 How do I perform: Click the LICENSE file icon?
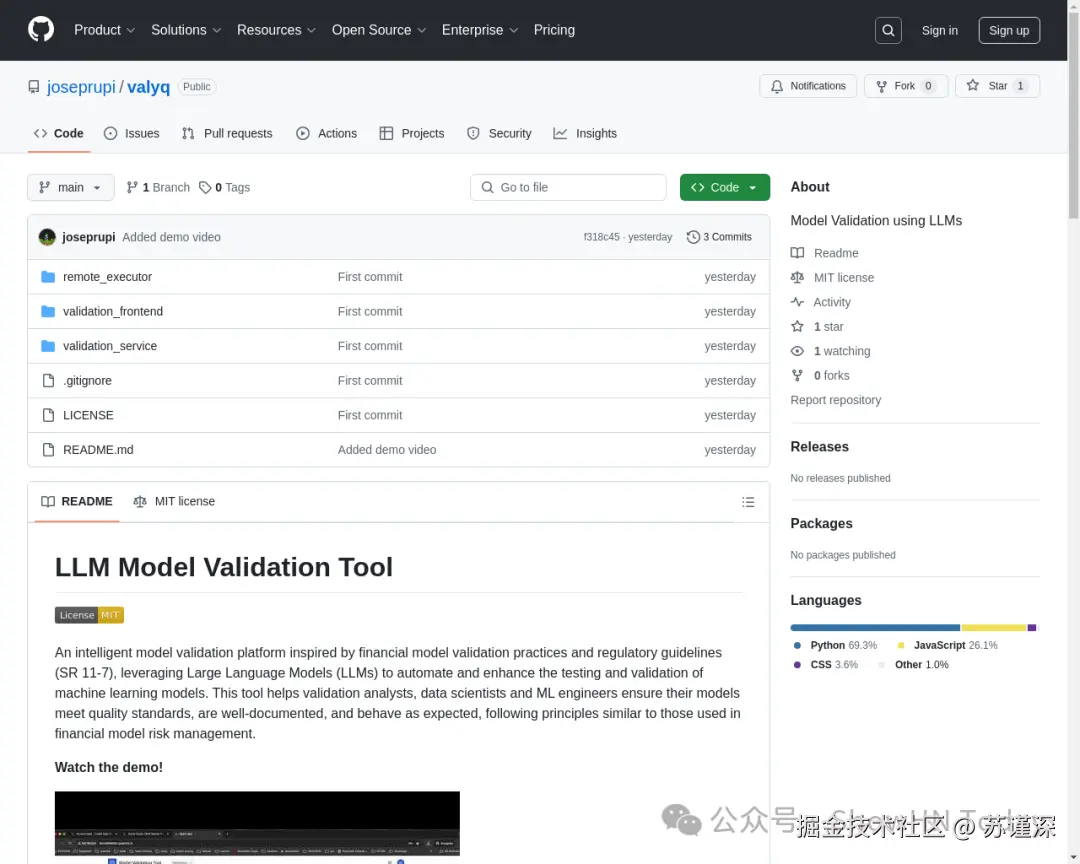pos(48,415)
